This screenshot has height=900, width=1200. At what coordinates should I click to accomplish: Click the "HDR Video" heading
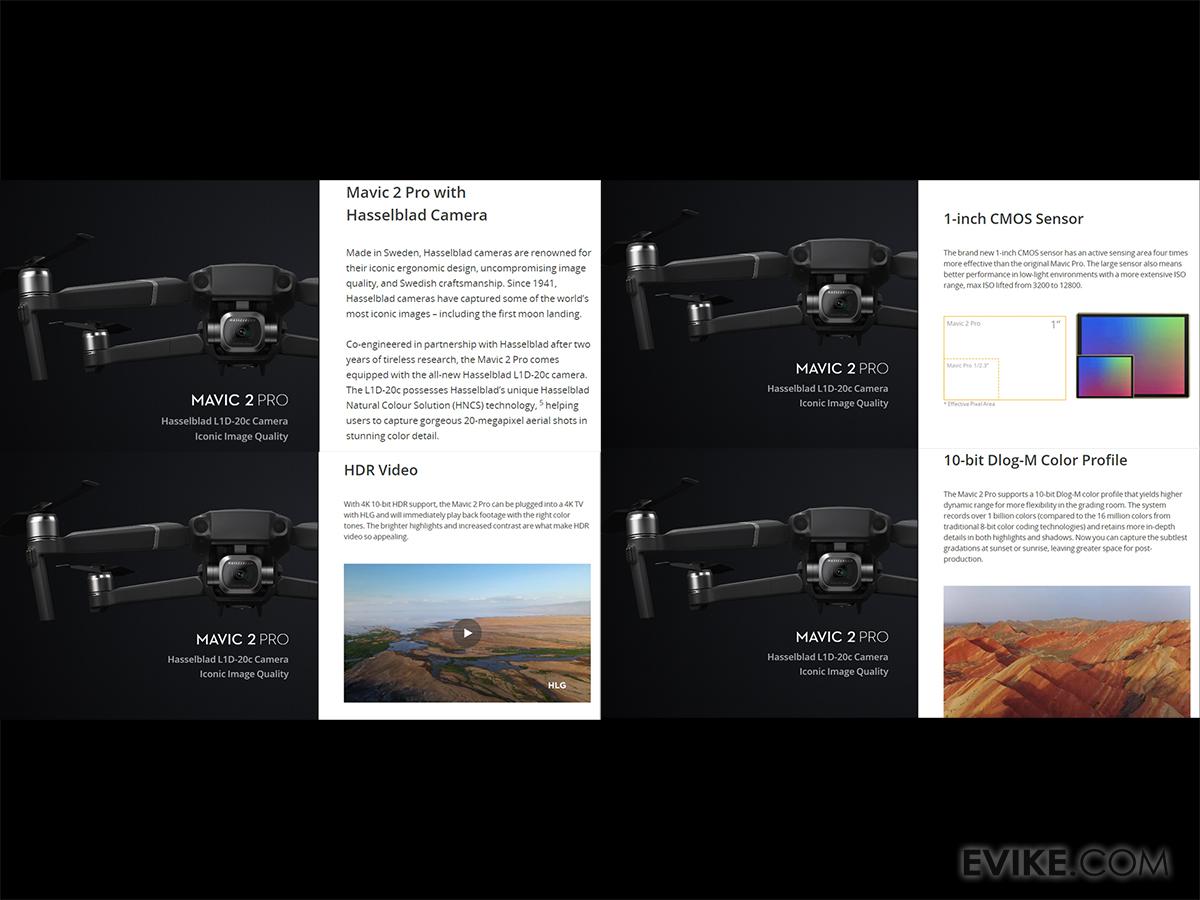click(x=381, y=470)
